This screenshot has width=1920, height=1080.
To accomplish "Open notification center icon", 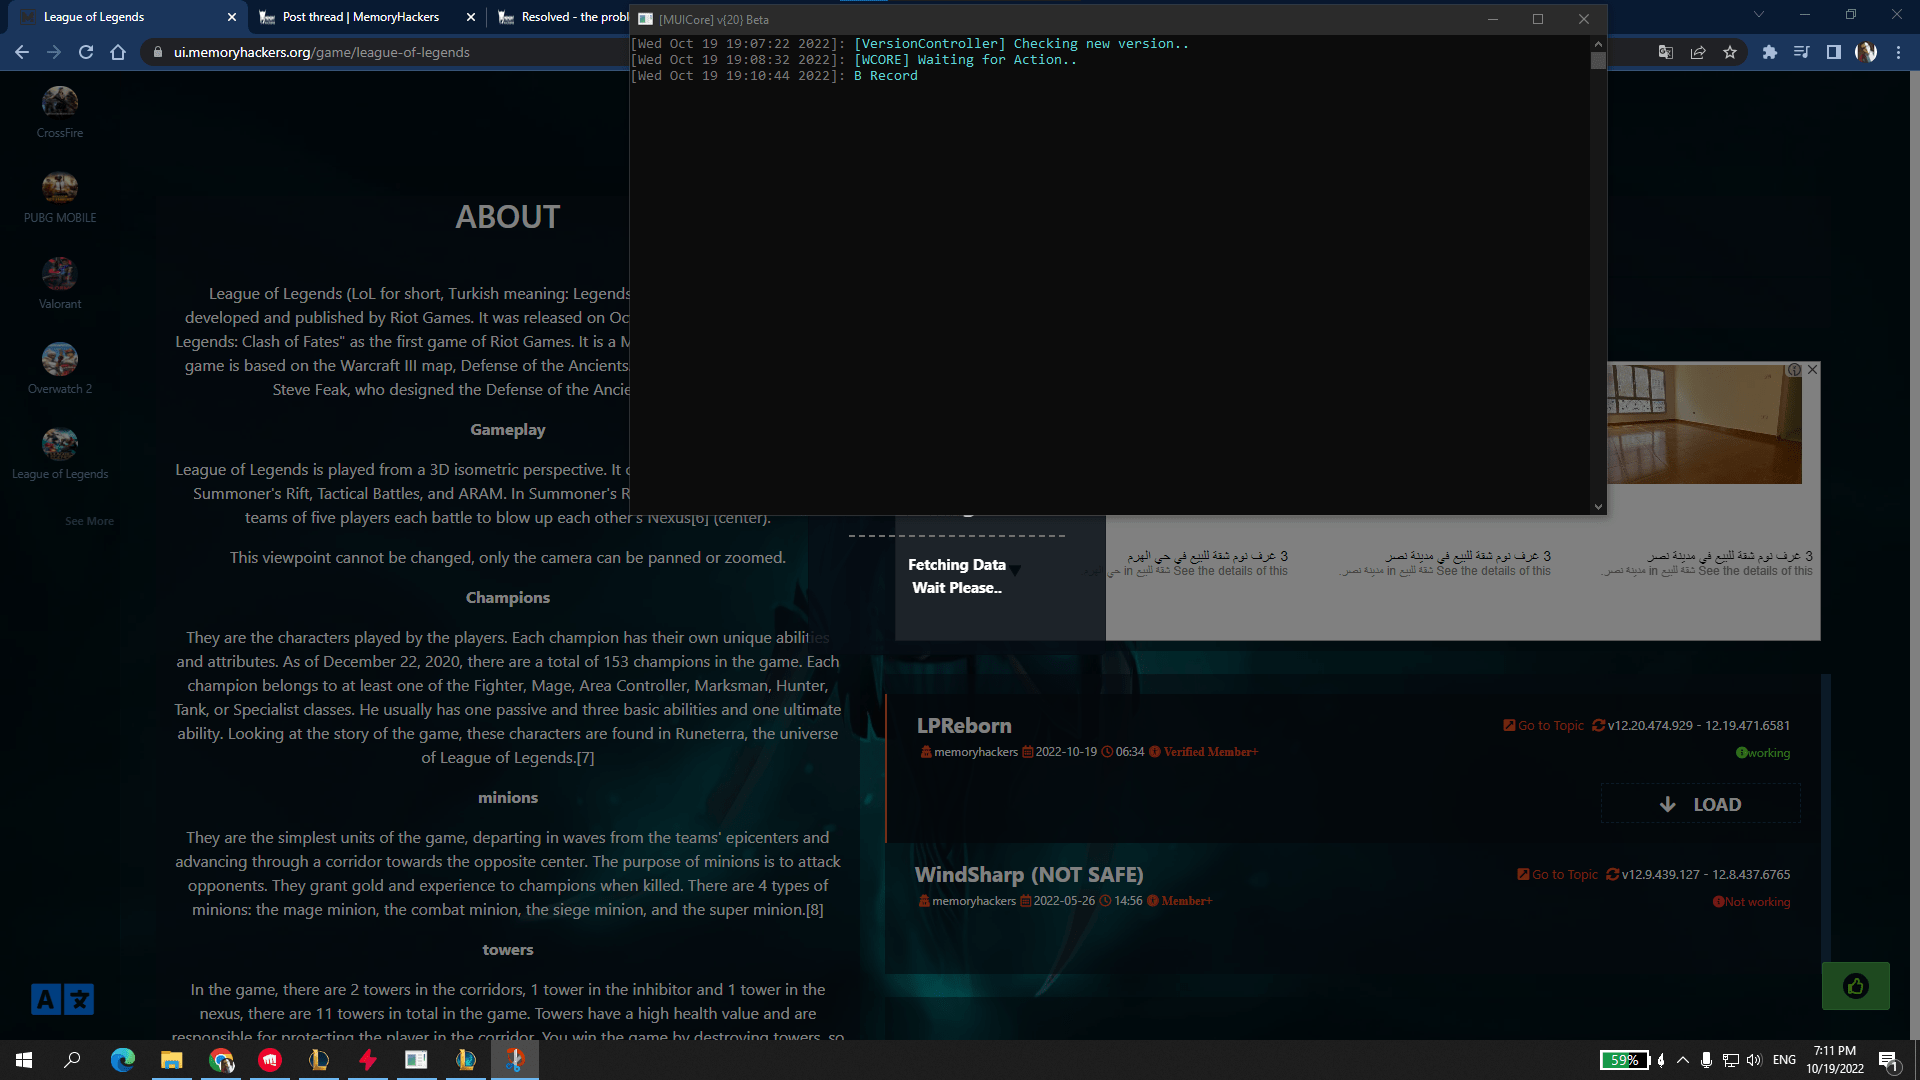I will point(1888,1061).
